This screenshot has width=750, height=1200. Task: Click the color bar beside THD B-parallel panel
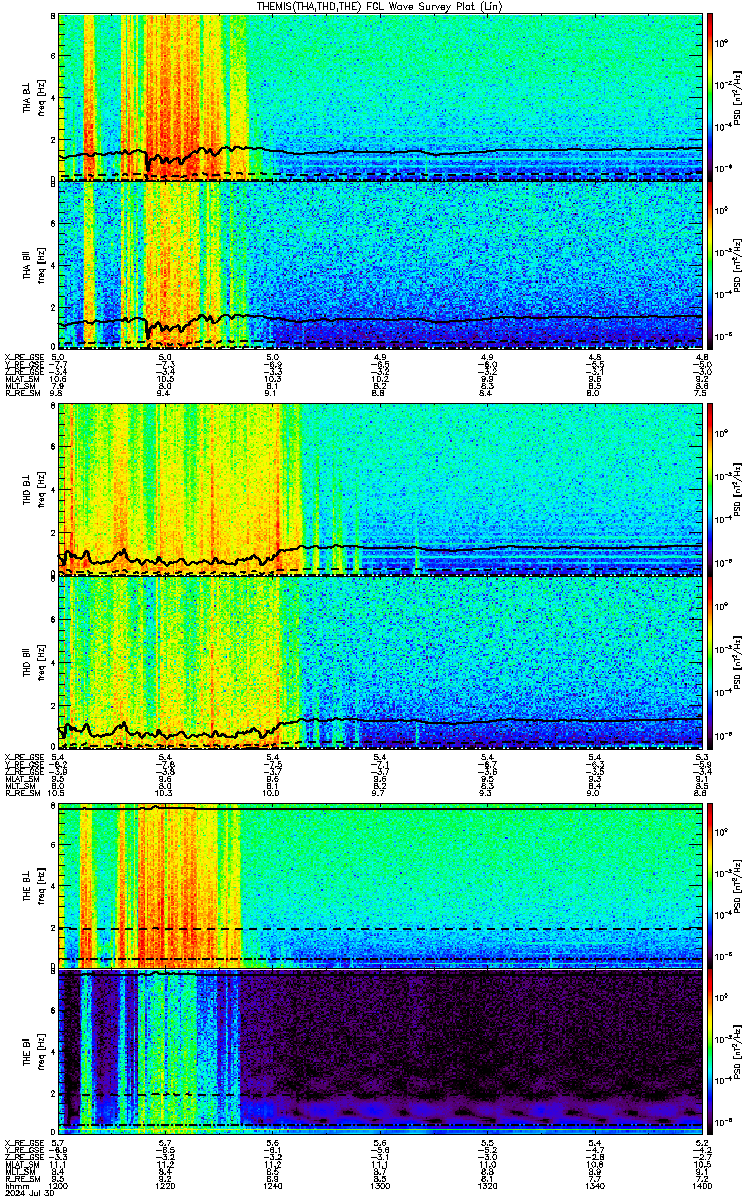pyautogui.click(x=711, y=660)
